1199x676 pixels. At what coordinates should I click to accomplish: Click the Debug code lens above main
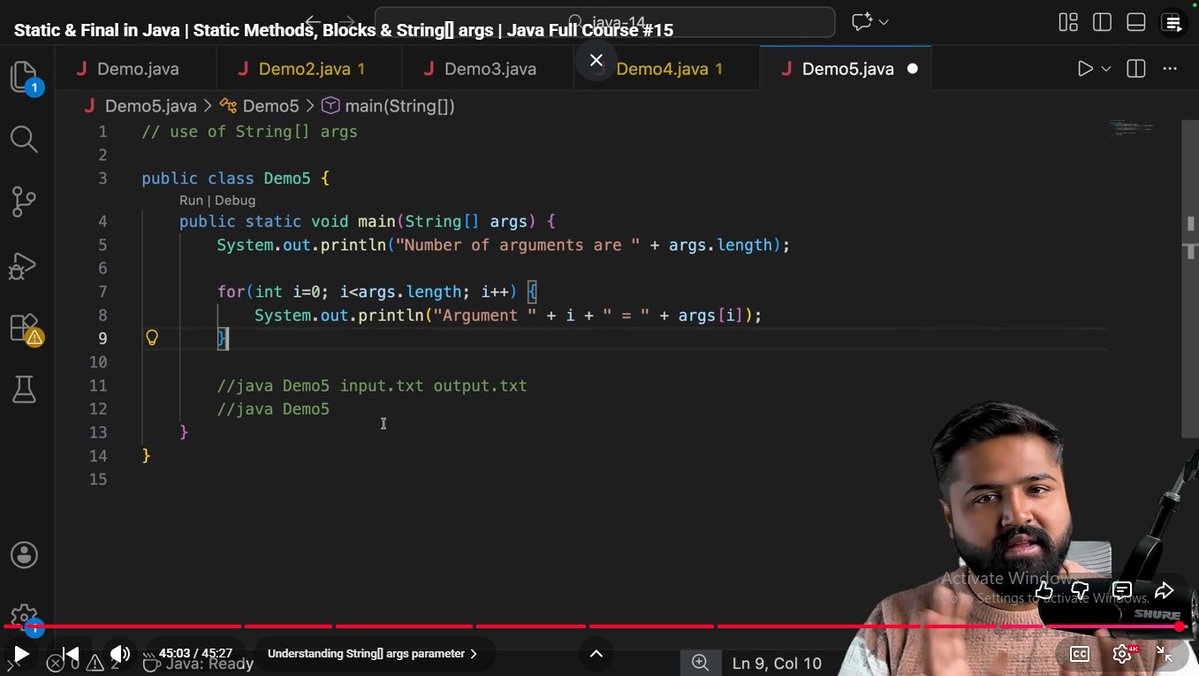tap(235, 200)
